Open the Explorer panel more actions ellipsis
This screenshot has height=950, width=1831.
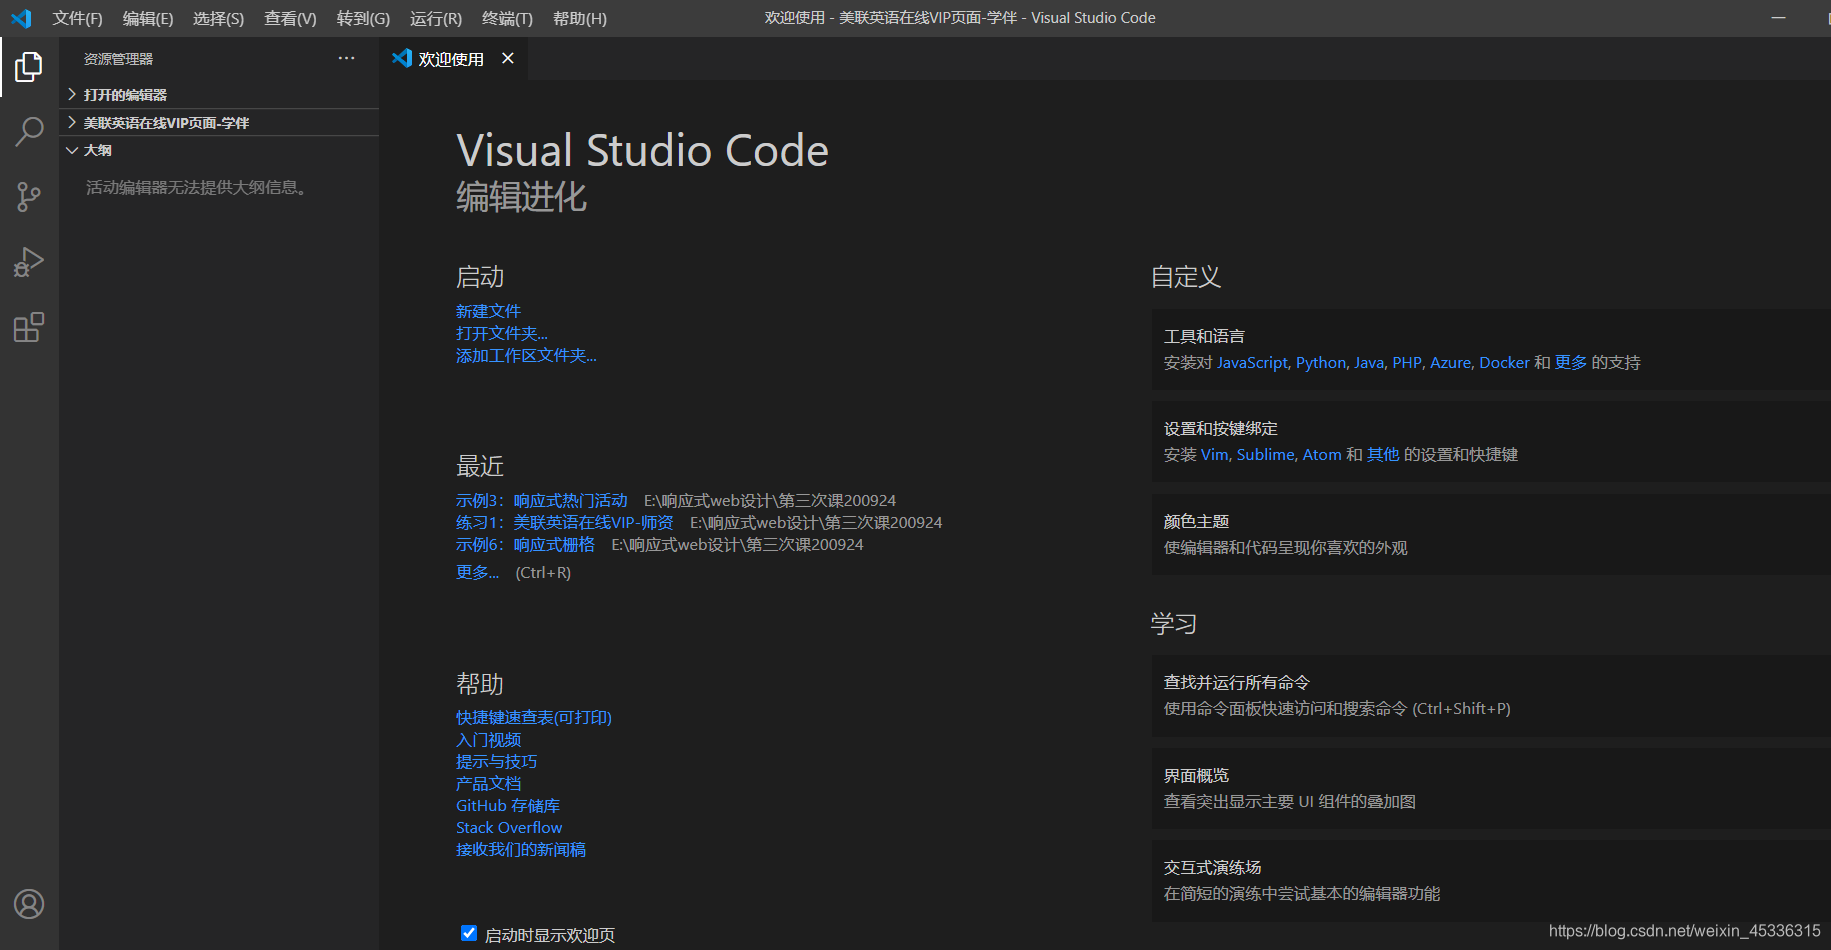[346, 58]
